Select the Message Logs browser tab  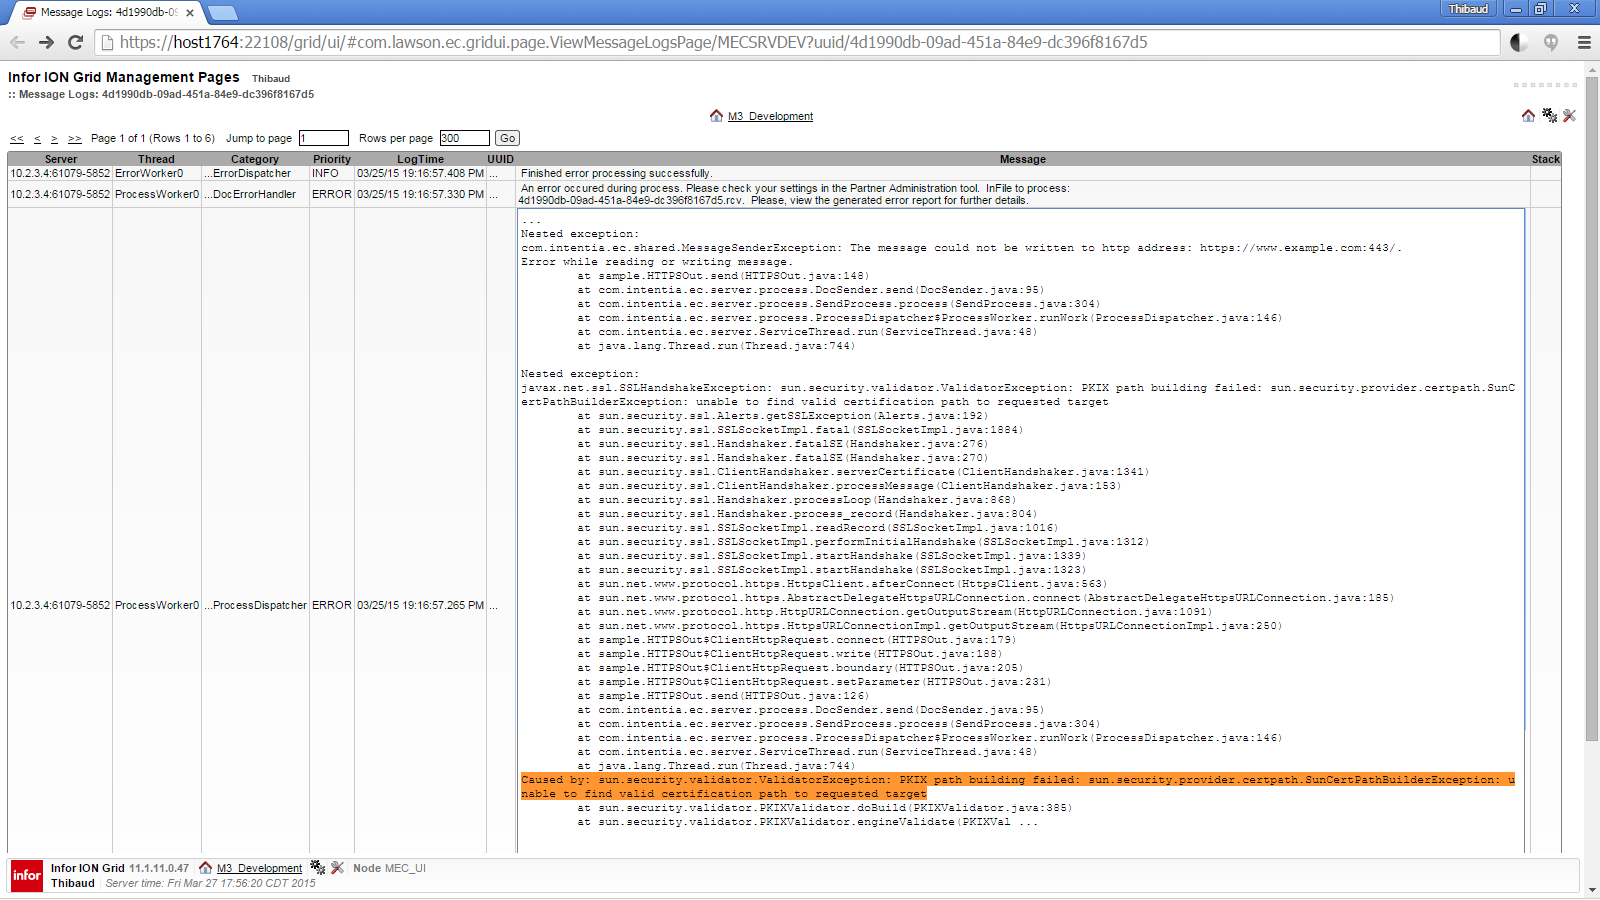click(x=107, y=13)
